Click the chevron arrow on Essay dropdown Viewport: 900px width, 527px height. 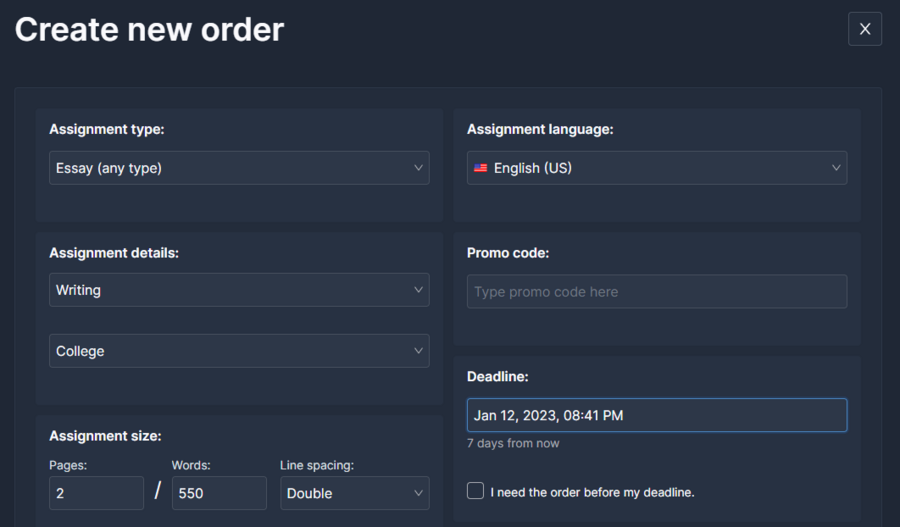click(418, 168)
